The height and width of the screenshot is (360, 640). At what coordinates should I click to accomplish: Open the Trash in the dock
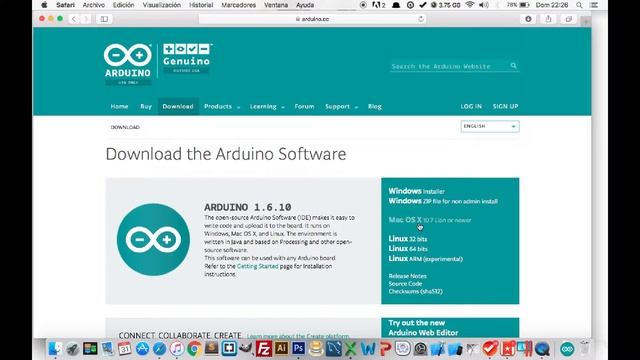pos(585,349)
